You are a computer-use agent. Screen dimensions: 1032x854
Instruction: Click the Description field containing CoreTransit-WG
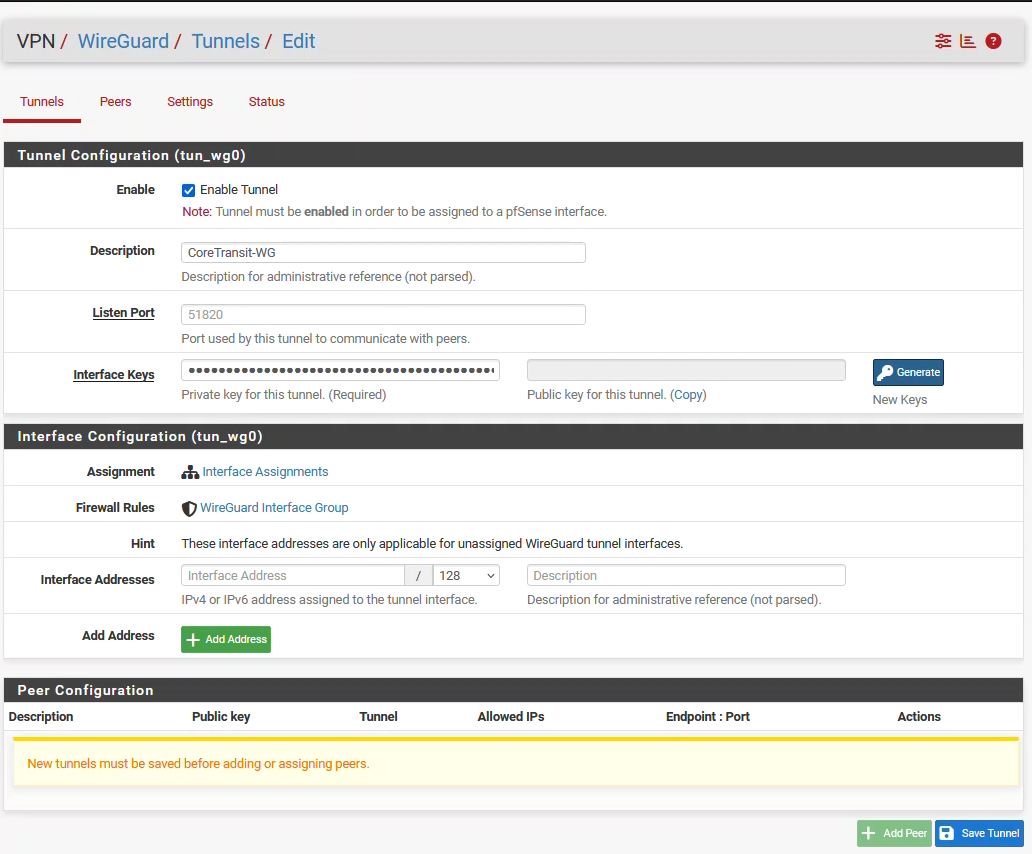(x=383, y=253)
